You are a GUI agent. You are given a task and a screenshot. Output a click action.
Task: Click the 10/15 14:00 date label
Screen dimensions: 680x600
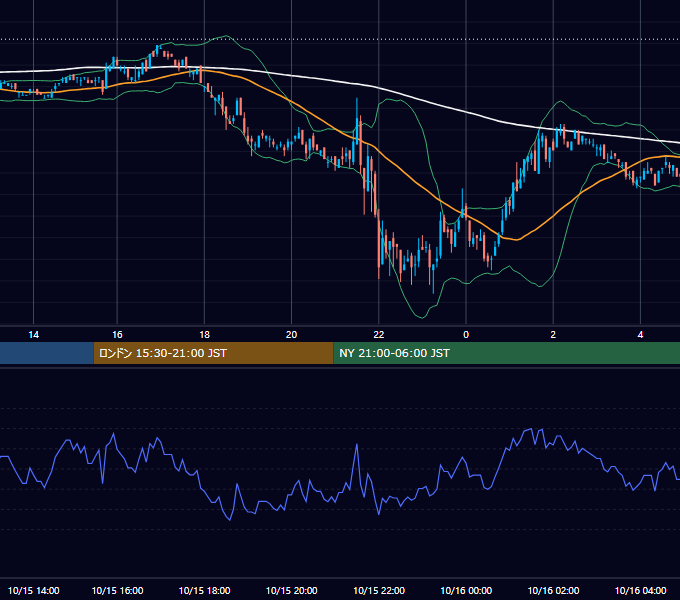33,590
